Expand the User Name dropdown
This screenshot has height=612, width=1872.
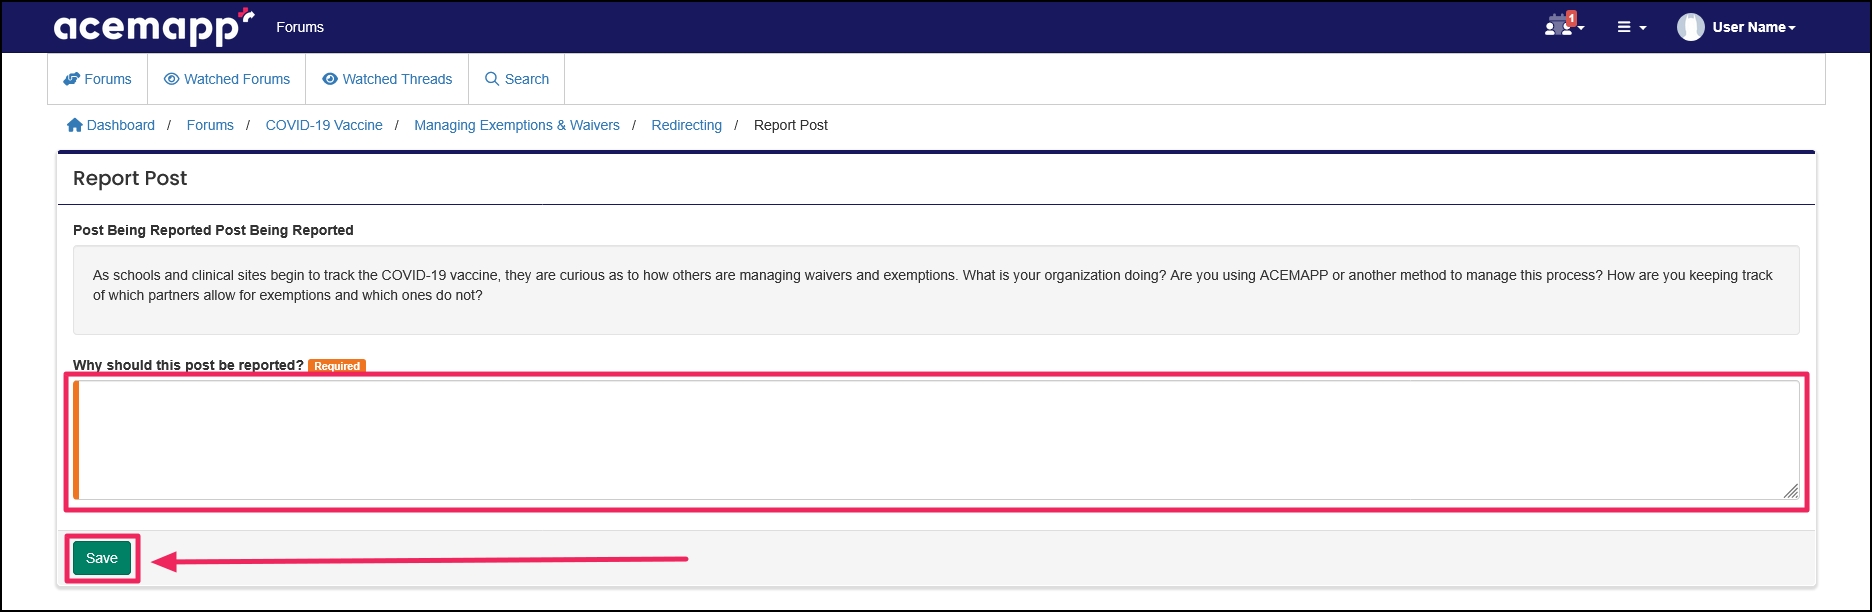(x=1754, y=28)
